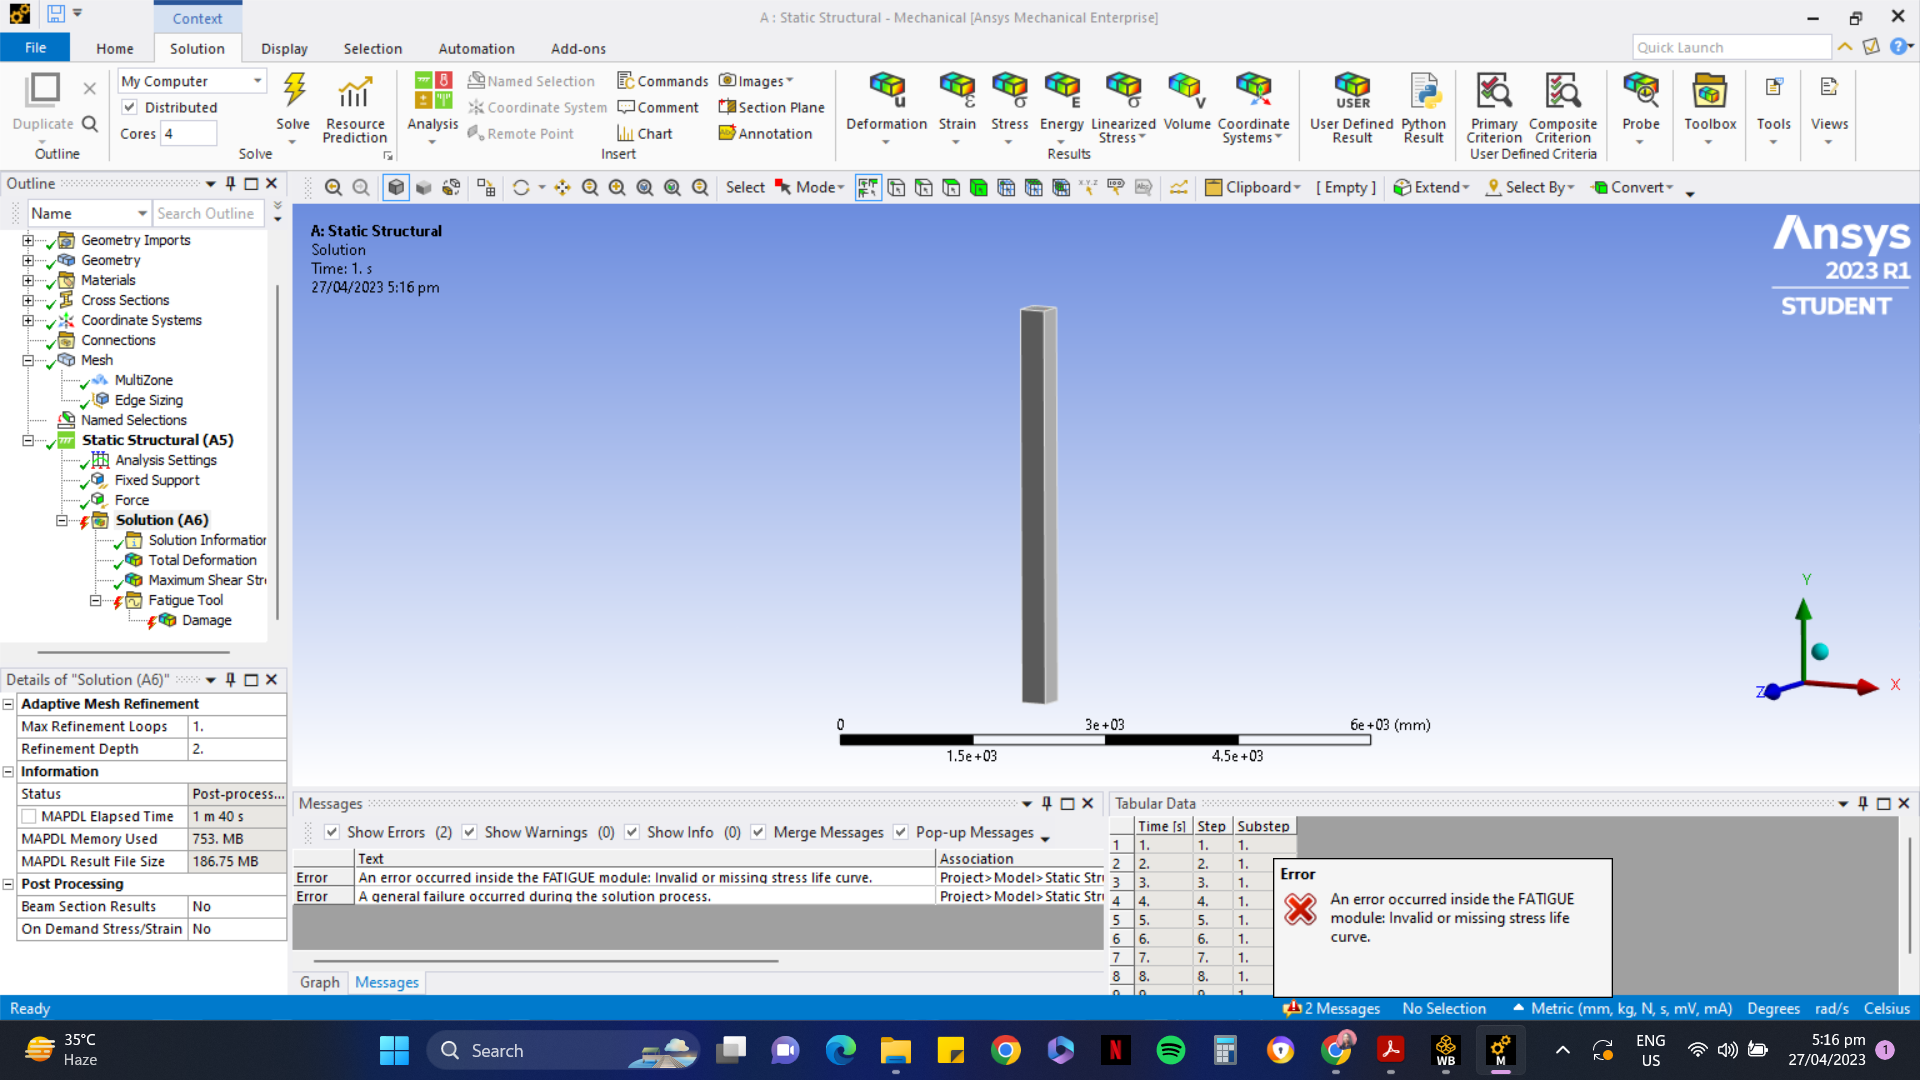This screenshot has width=1920, height=1080.
Task: Expand the Geometry Imports tree node
Action: click(28, 240)
